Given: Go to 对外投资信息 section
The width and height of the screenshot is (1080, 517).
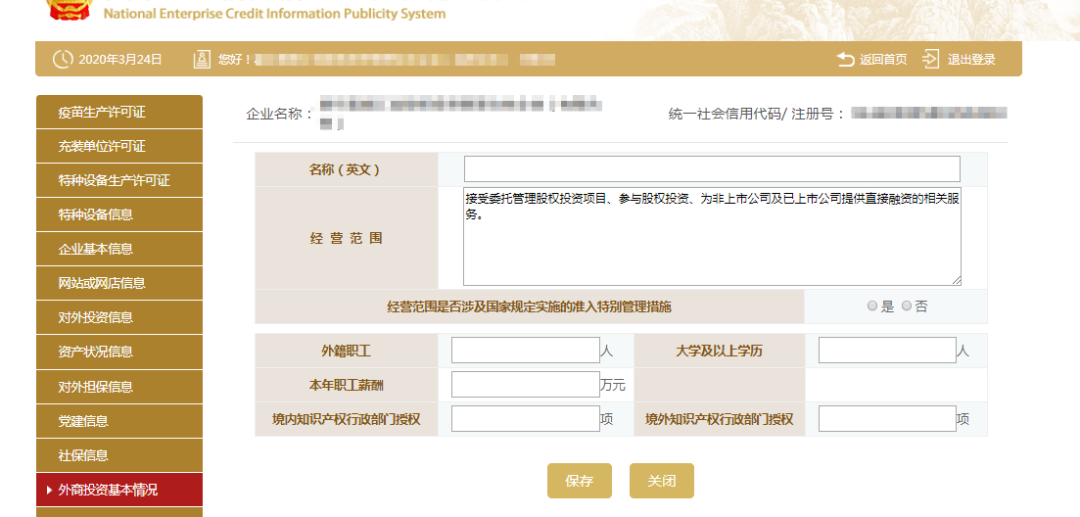Looking at the screenshot, I should [x=118, y=318].
